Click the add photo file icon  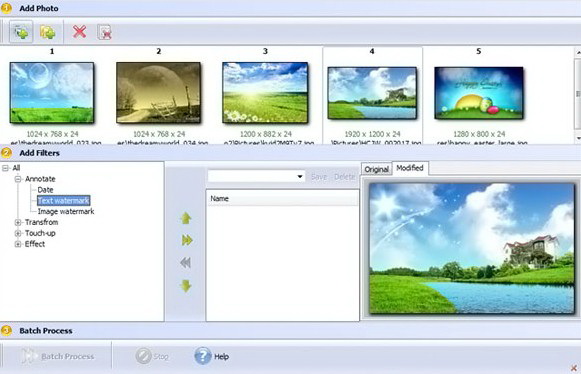21,32
